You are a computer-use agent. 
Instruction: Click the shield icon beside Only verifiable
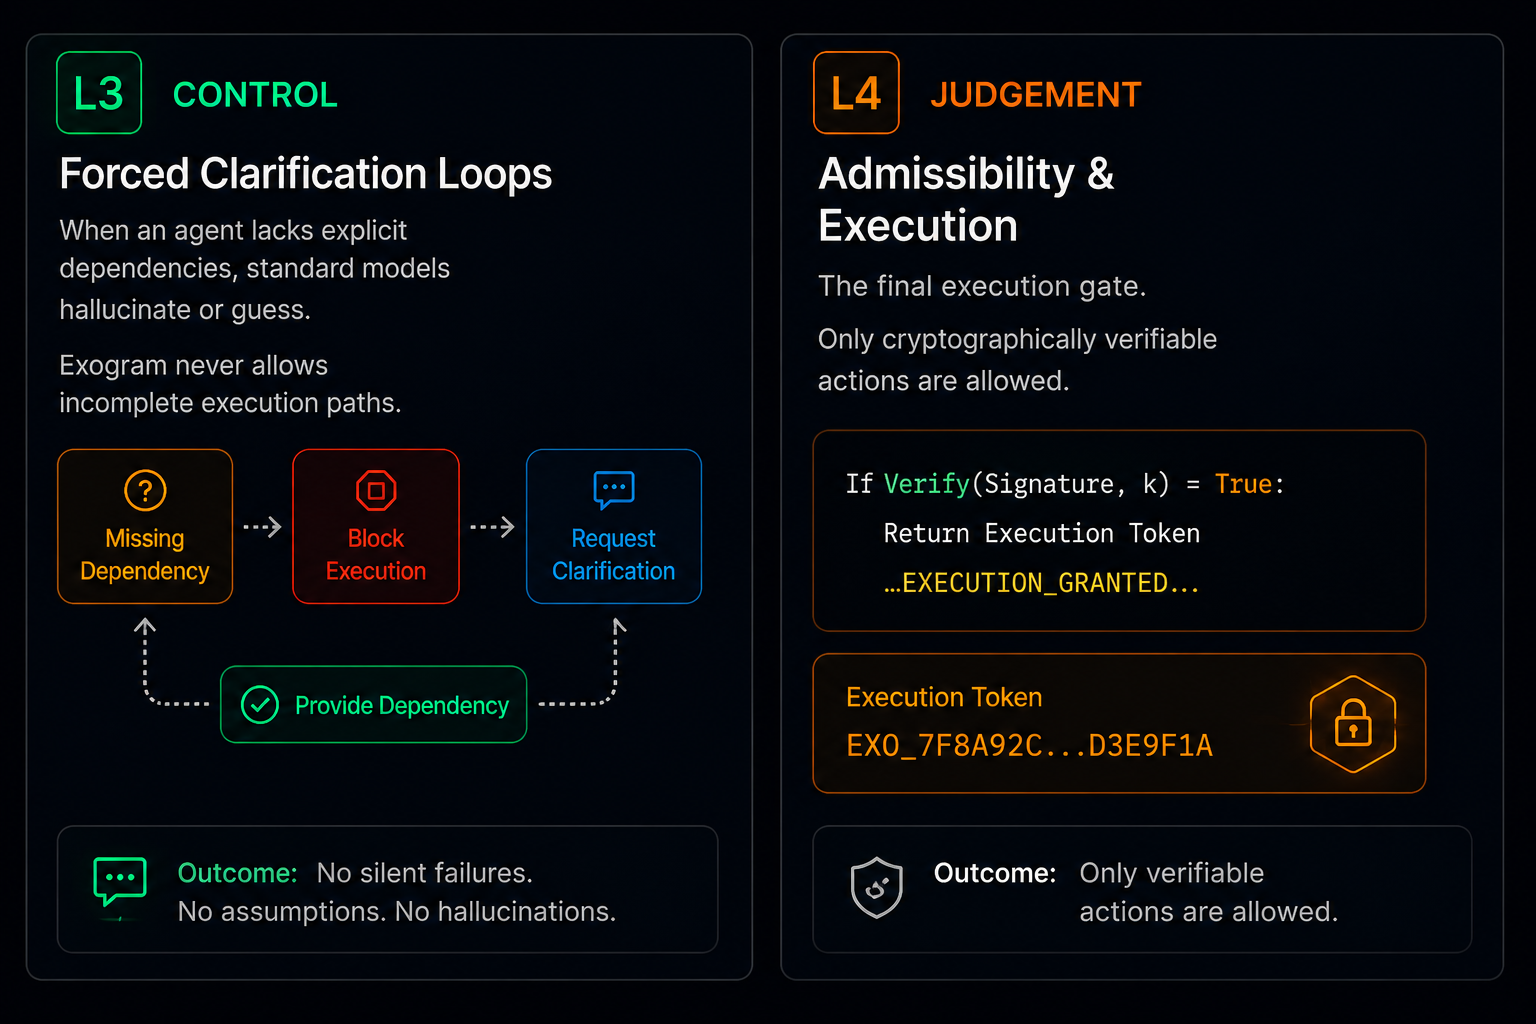tap(877, 887)
